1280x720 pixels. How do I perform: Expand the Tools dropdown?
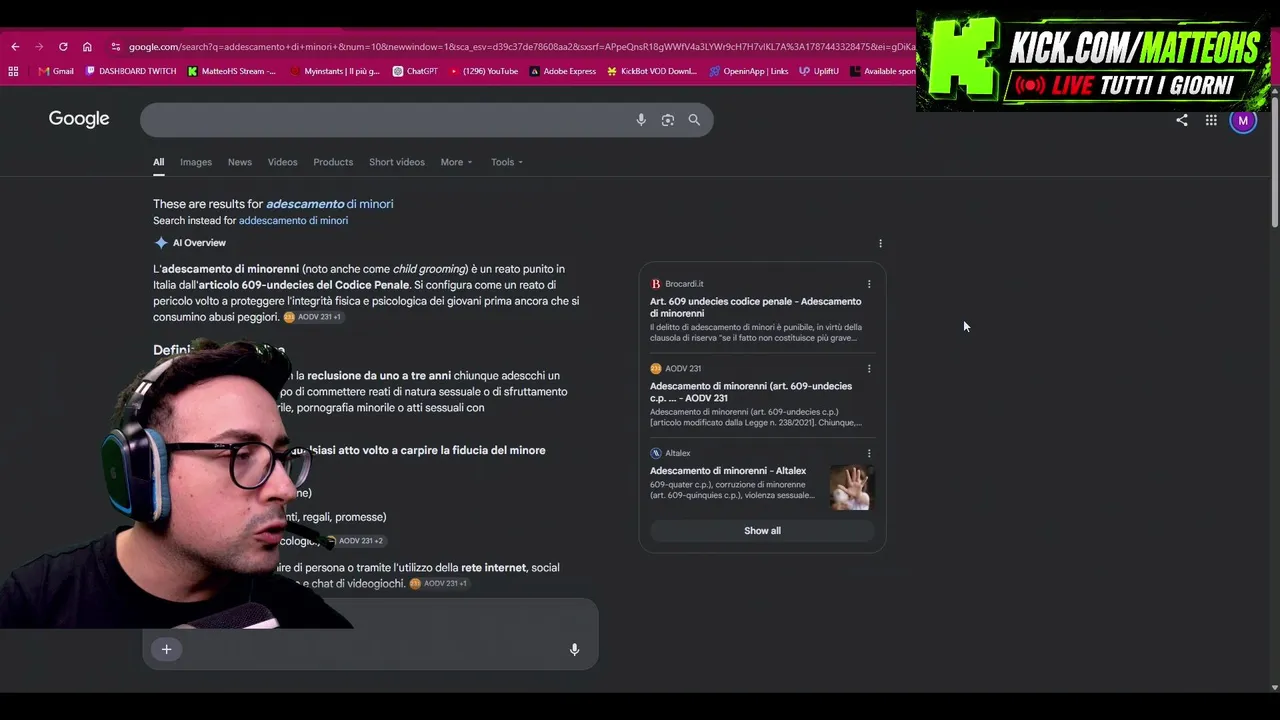507,162
